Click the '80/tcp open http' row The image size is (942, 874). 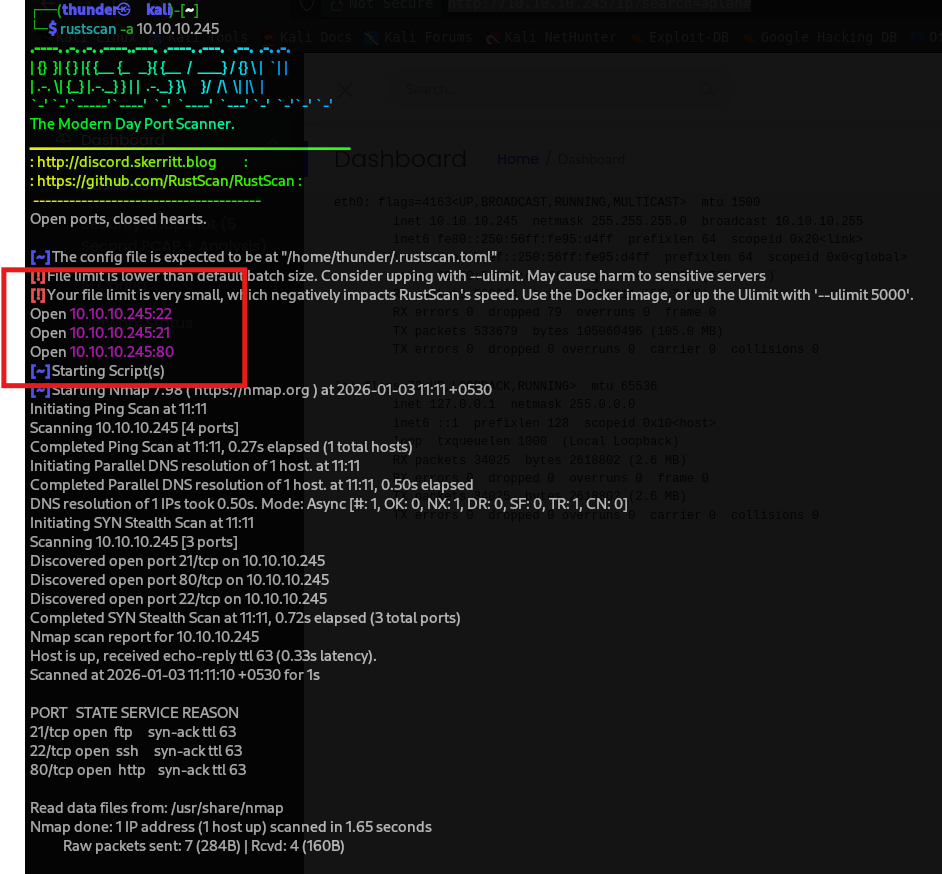tap(138, 770)
